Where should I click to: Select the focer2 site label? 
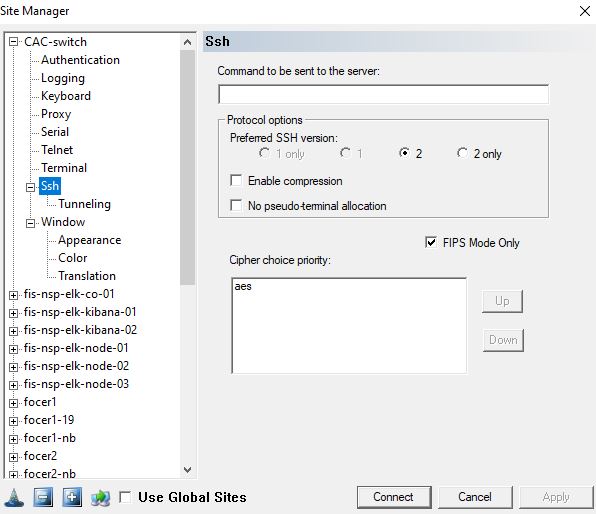(x=40, y=456)
